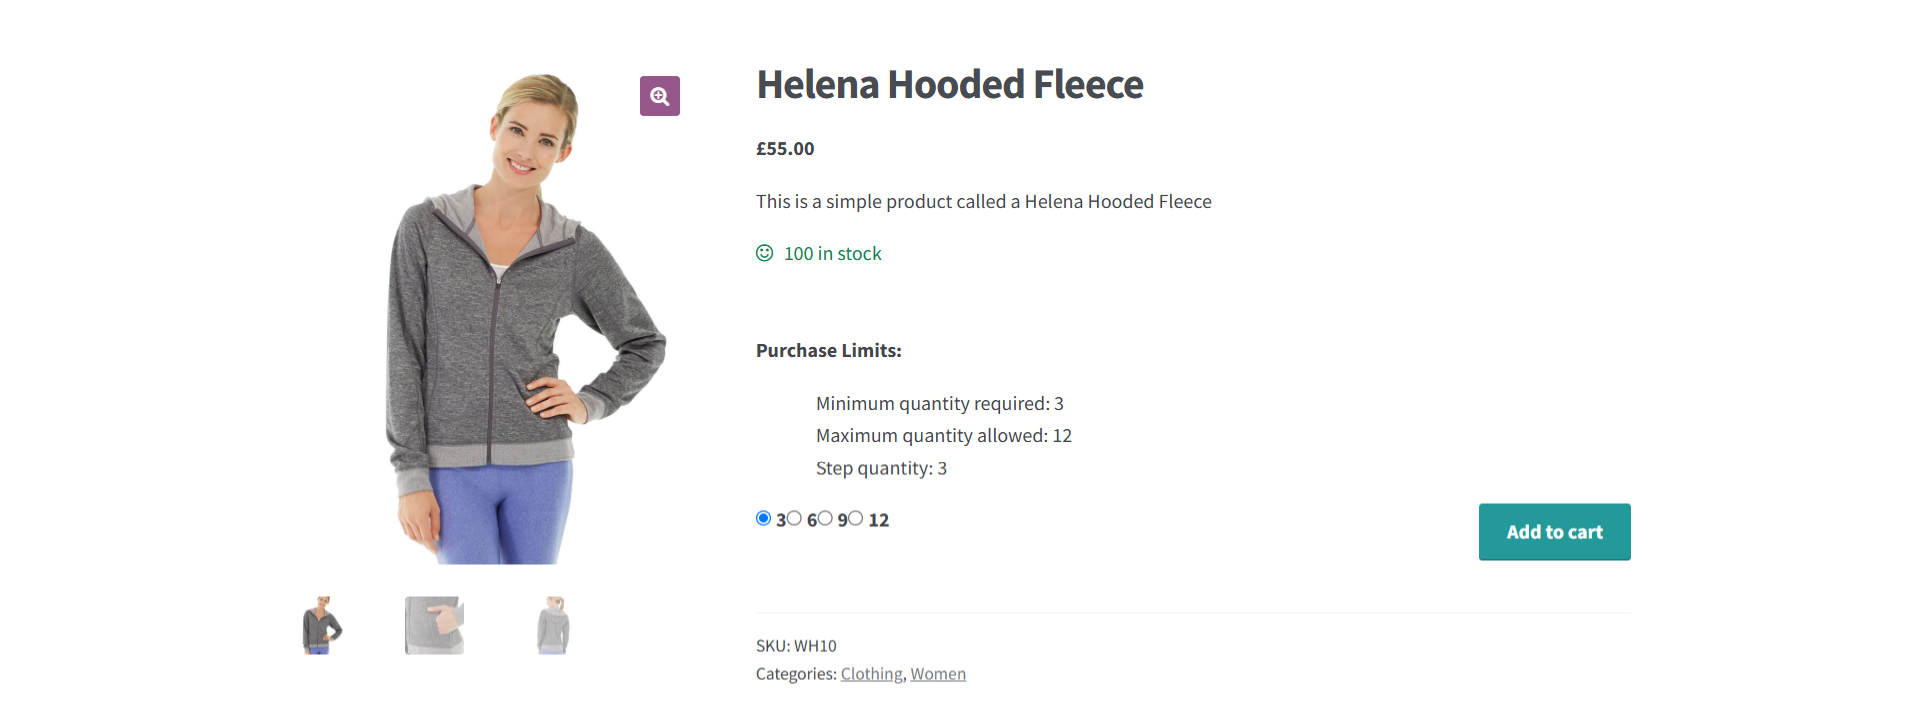This screenshot has width=1920, height=719.
Task: Click the SKU WH10 text
Action: 796,645
